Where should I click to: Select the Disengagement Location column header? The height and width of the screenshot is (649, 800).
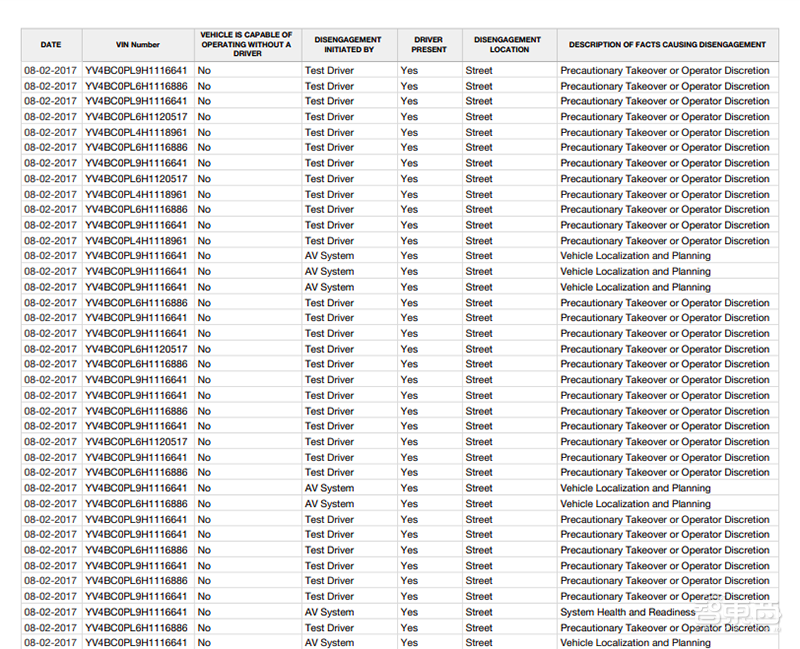coord(509,45)
